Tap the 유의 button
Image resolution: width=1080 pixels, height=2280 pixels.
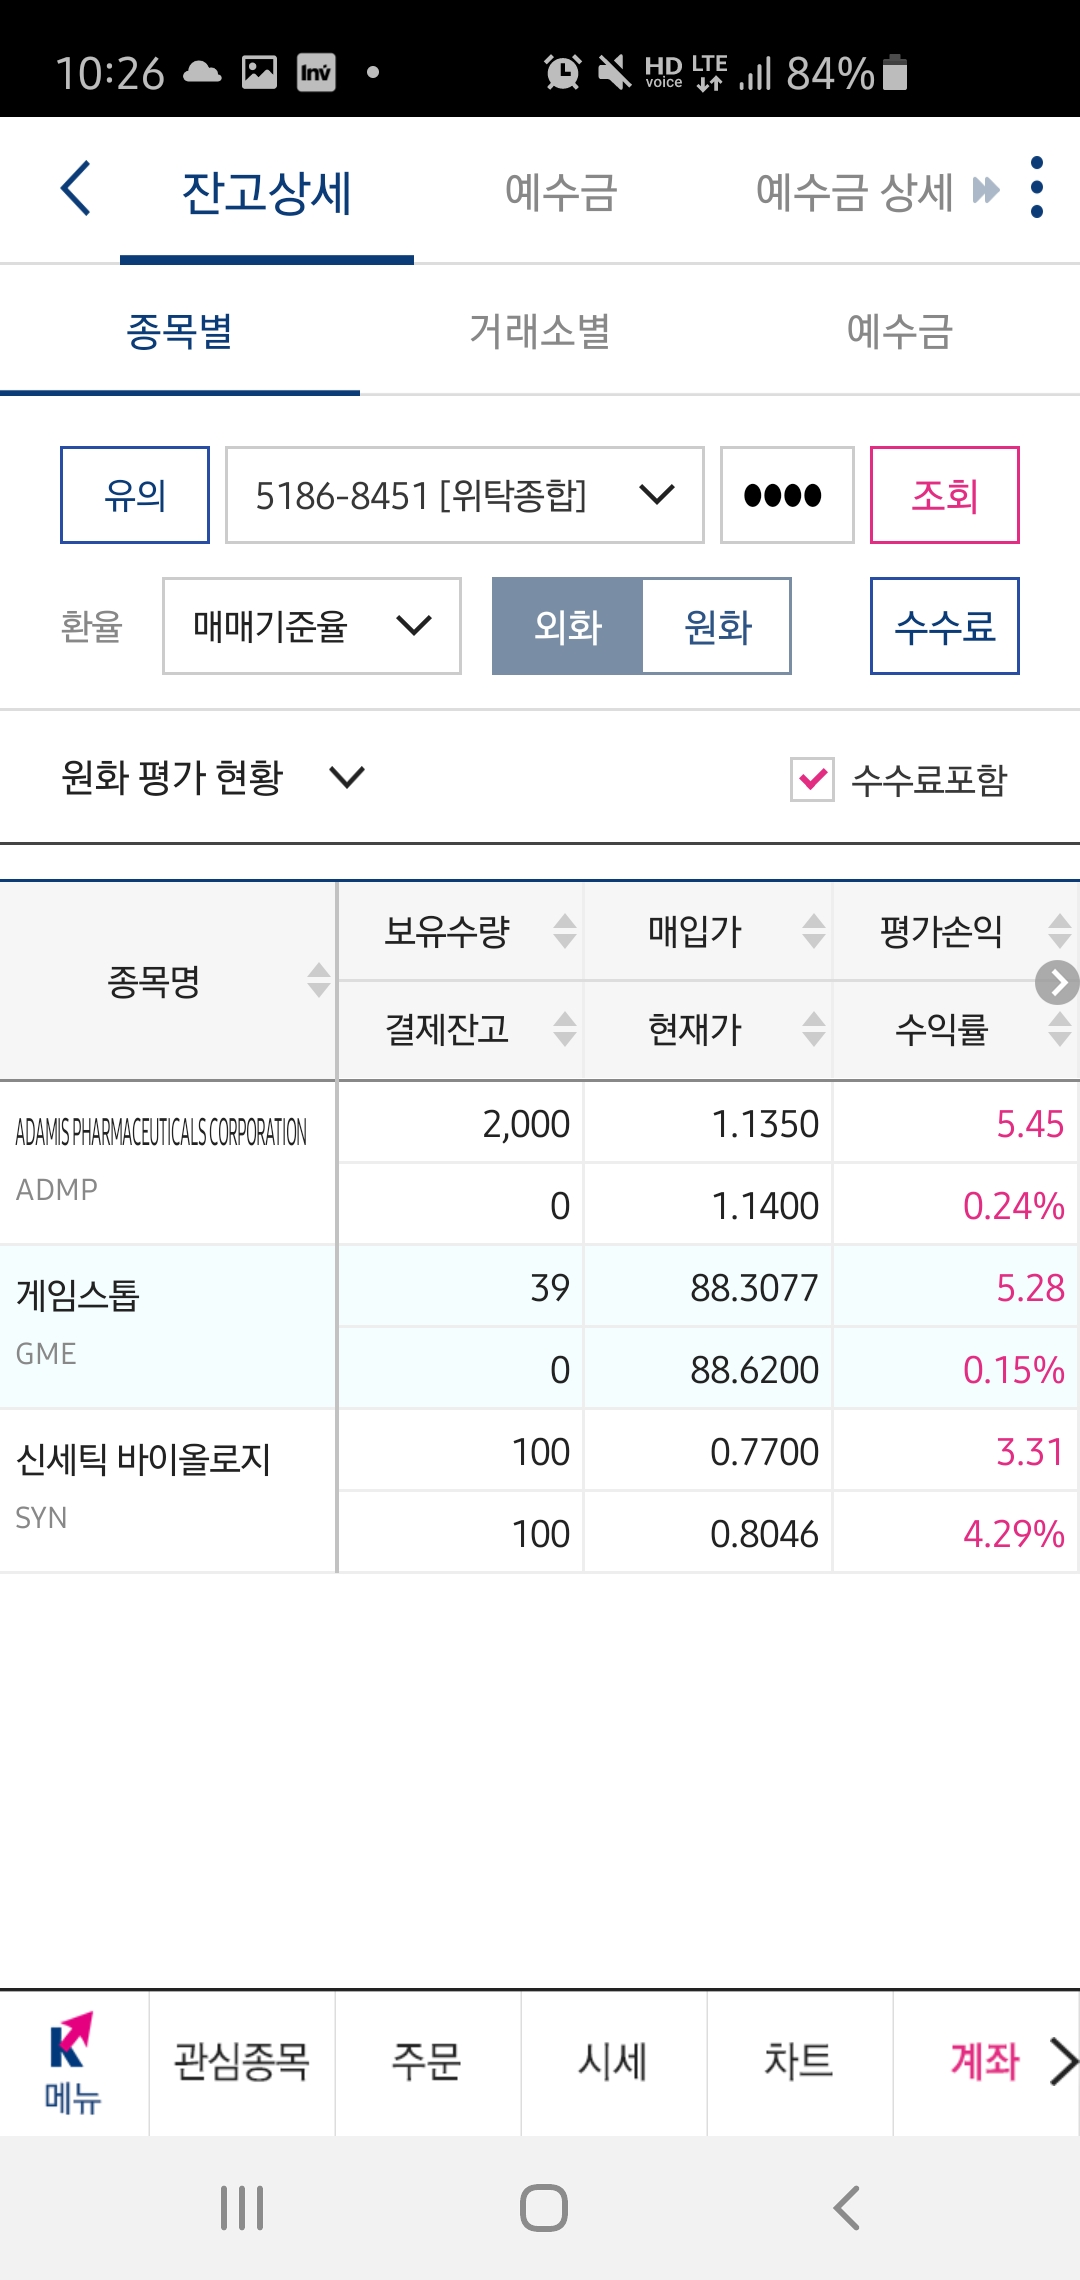135,495
